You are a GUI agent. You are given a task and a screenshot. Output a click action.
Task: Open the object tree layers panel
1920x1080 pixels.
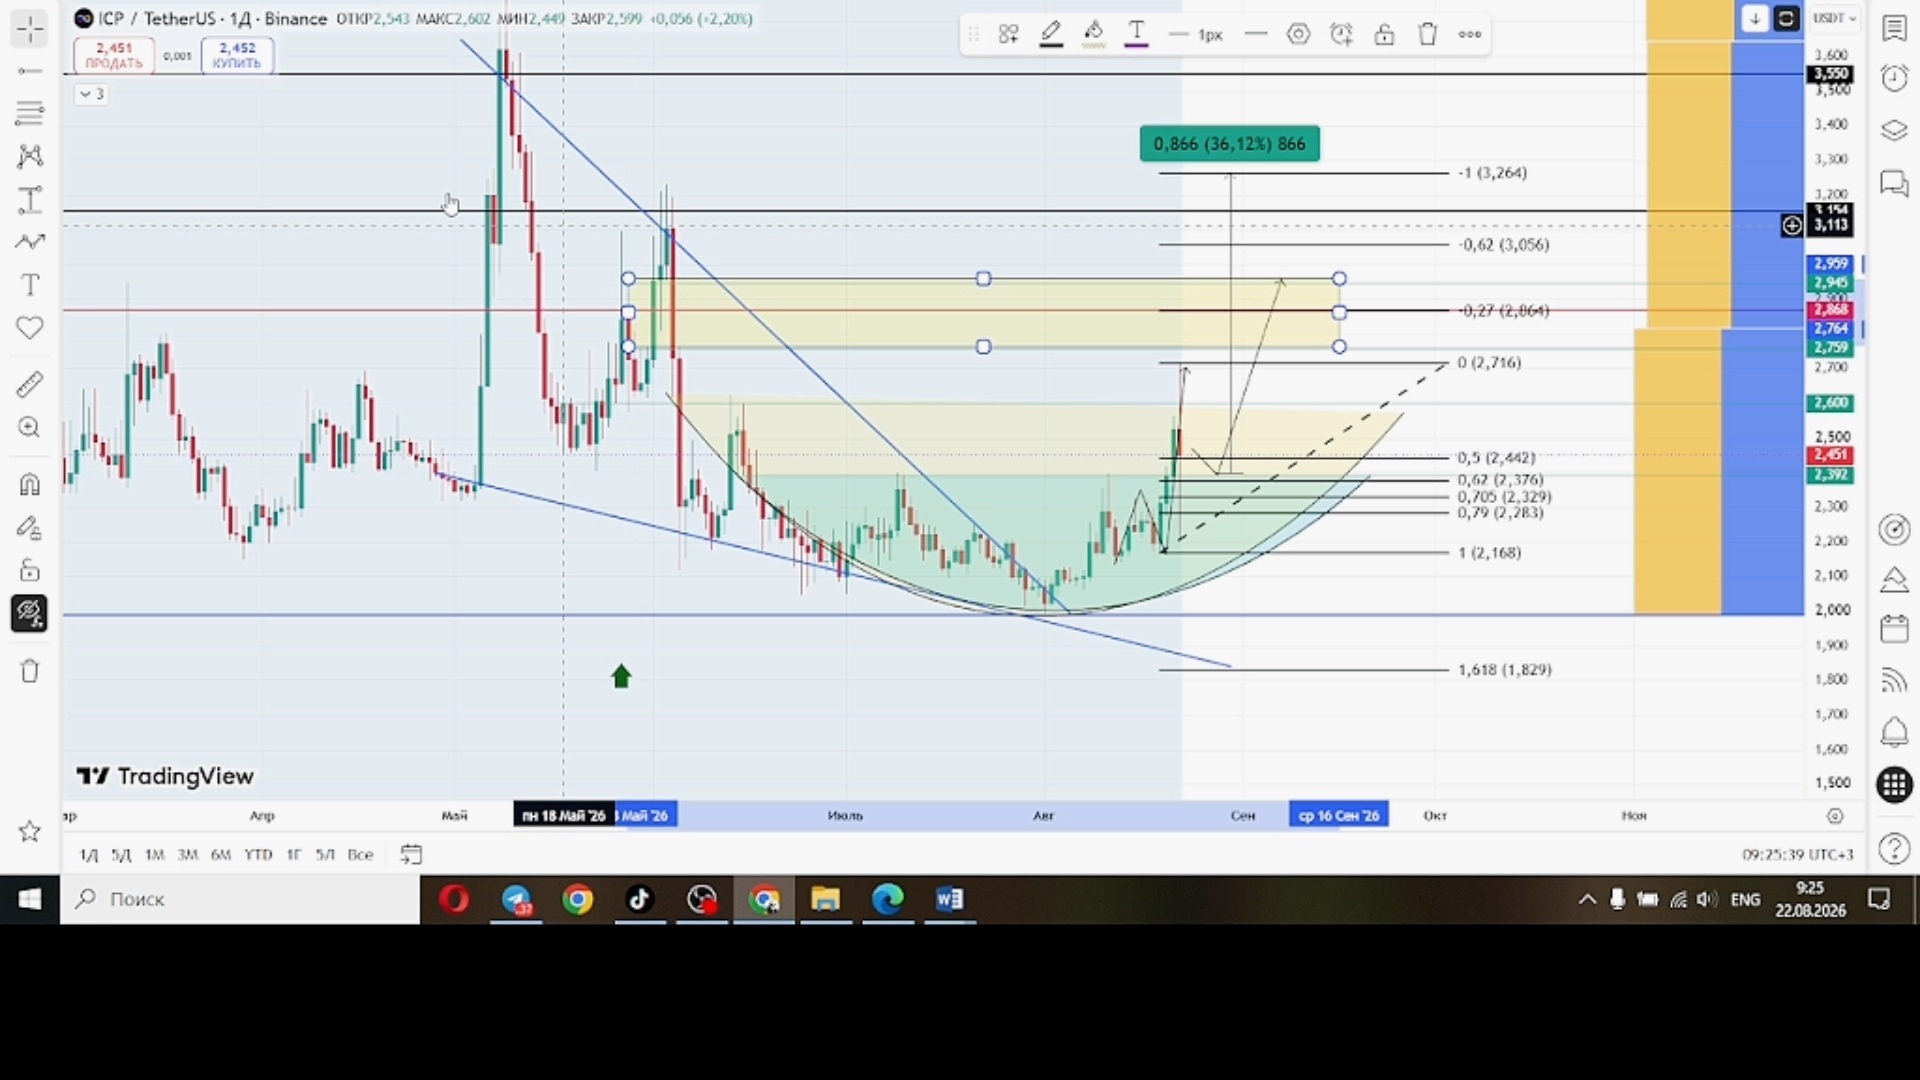[1894, 131]
